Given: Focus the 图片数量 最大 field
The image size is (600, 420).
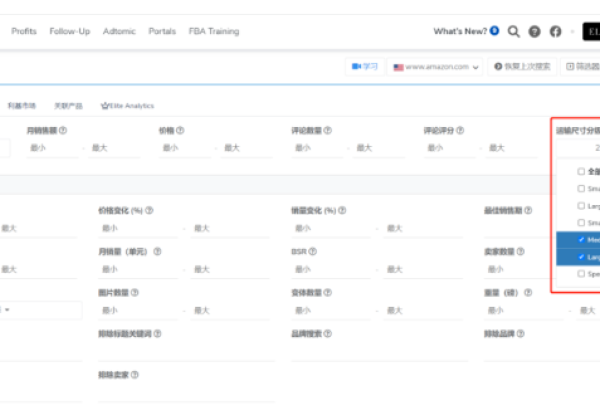Looking at the screenshot, I should (x=230, y=311).
